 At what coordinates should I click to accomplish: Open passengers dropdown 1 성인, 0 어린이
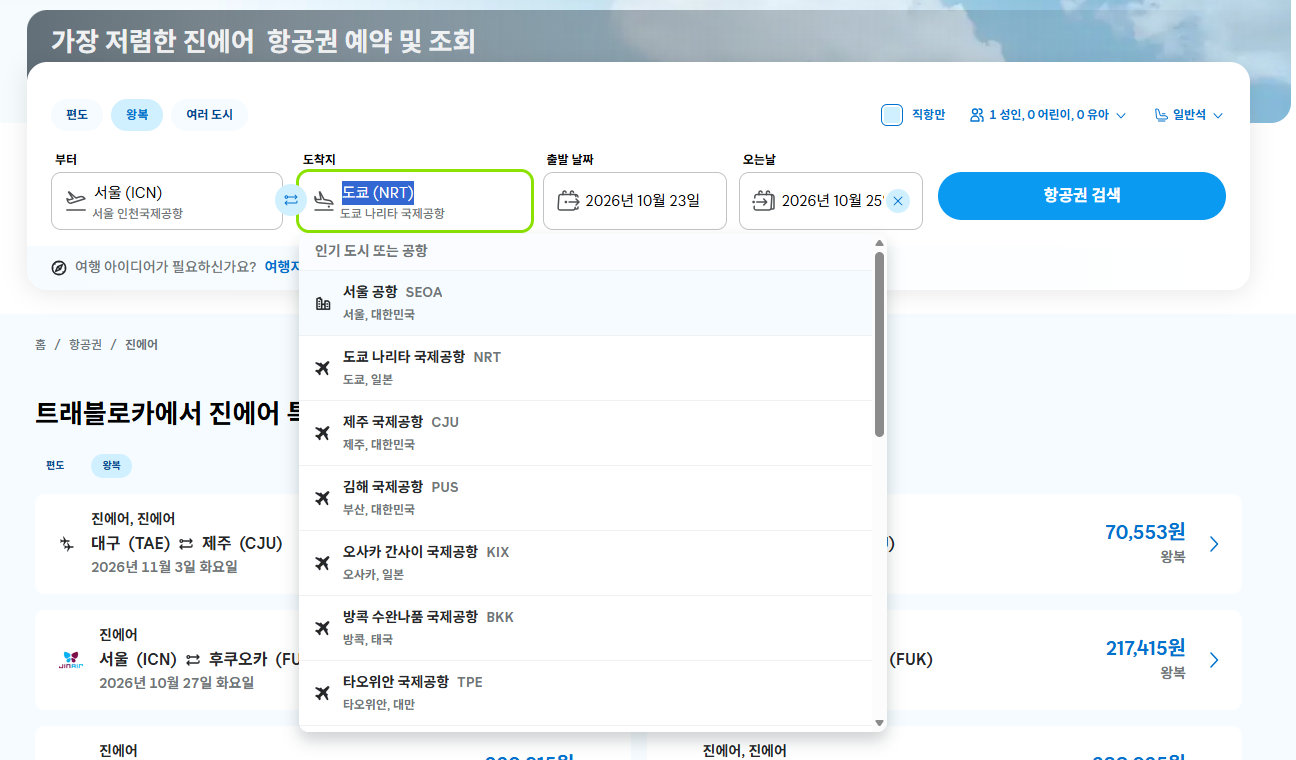[1048, 115]
